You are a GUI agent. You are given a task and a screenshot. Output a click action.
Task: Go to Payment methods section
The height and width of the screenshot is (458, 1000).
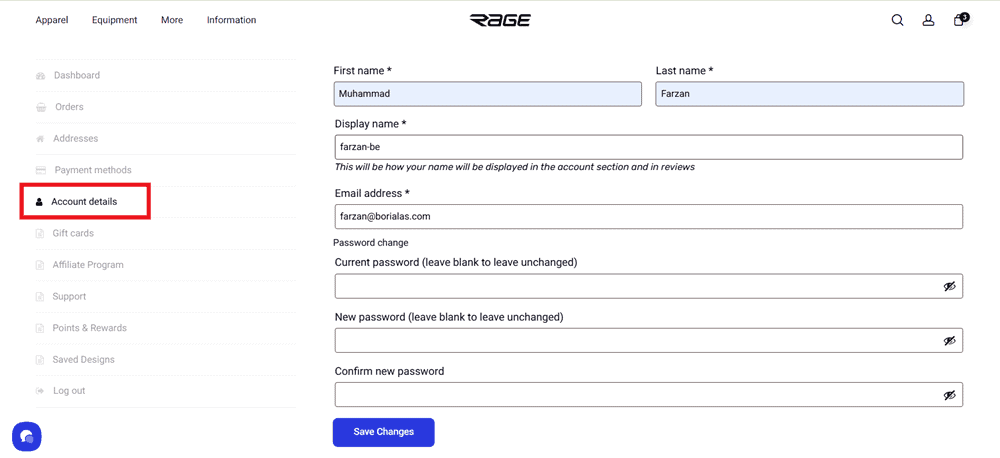[92, 170]
